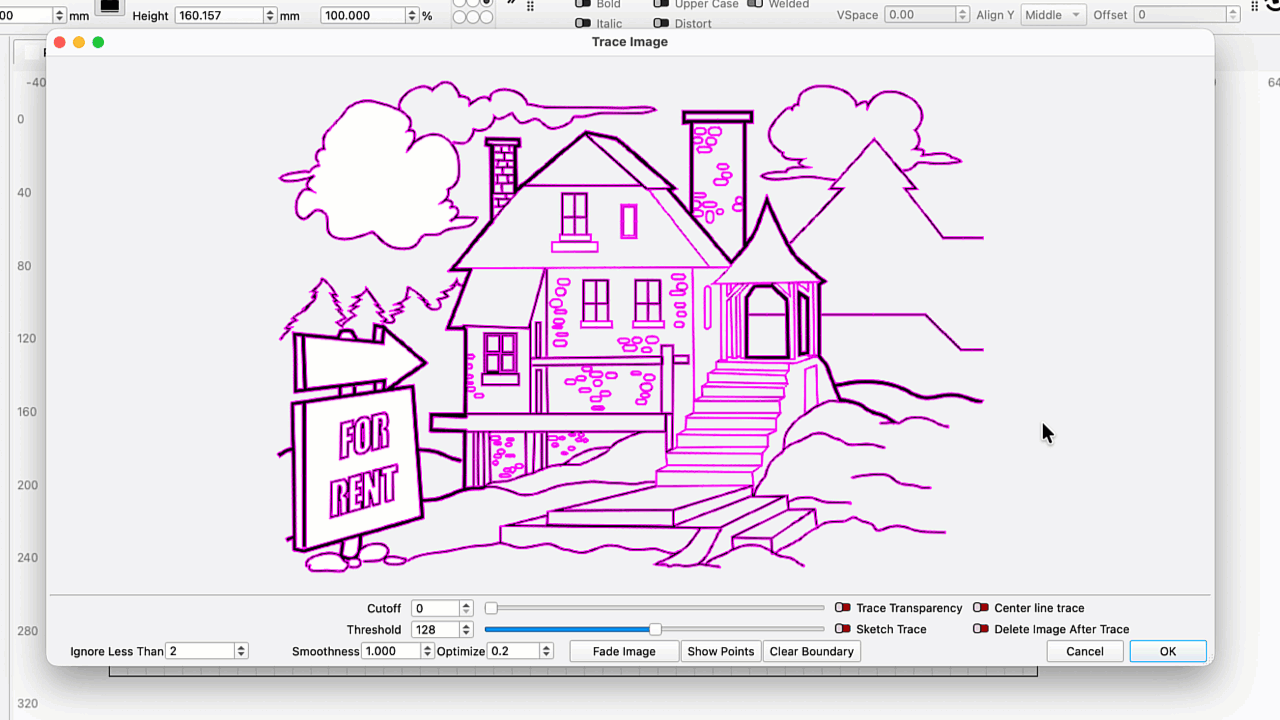The width and height of the screenshot is (1280, 720).
Task: Toggle the Distort text switch
Action: coord(661,23)
